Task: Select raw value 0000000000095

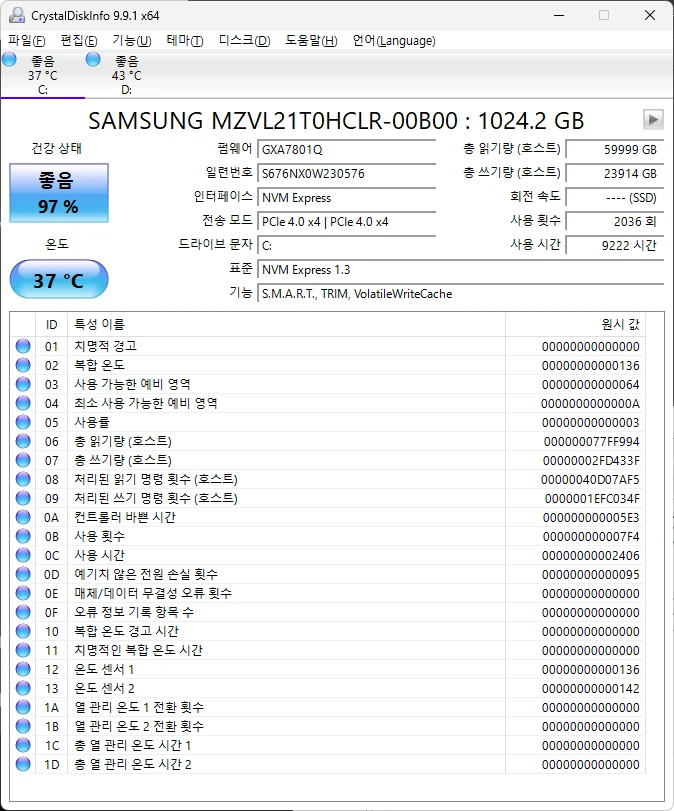Action: [x=591, y=575]
